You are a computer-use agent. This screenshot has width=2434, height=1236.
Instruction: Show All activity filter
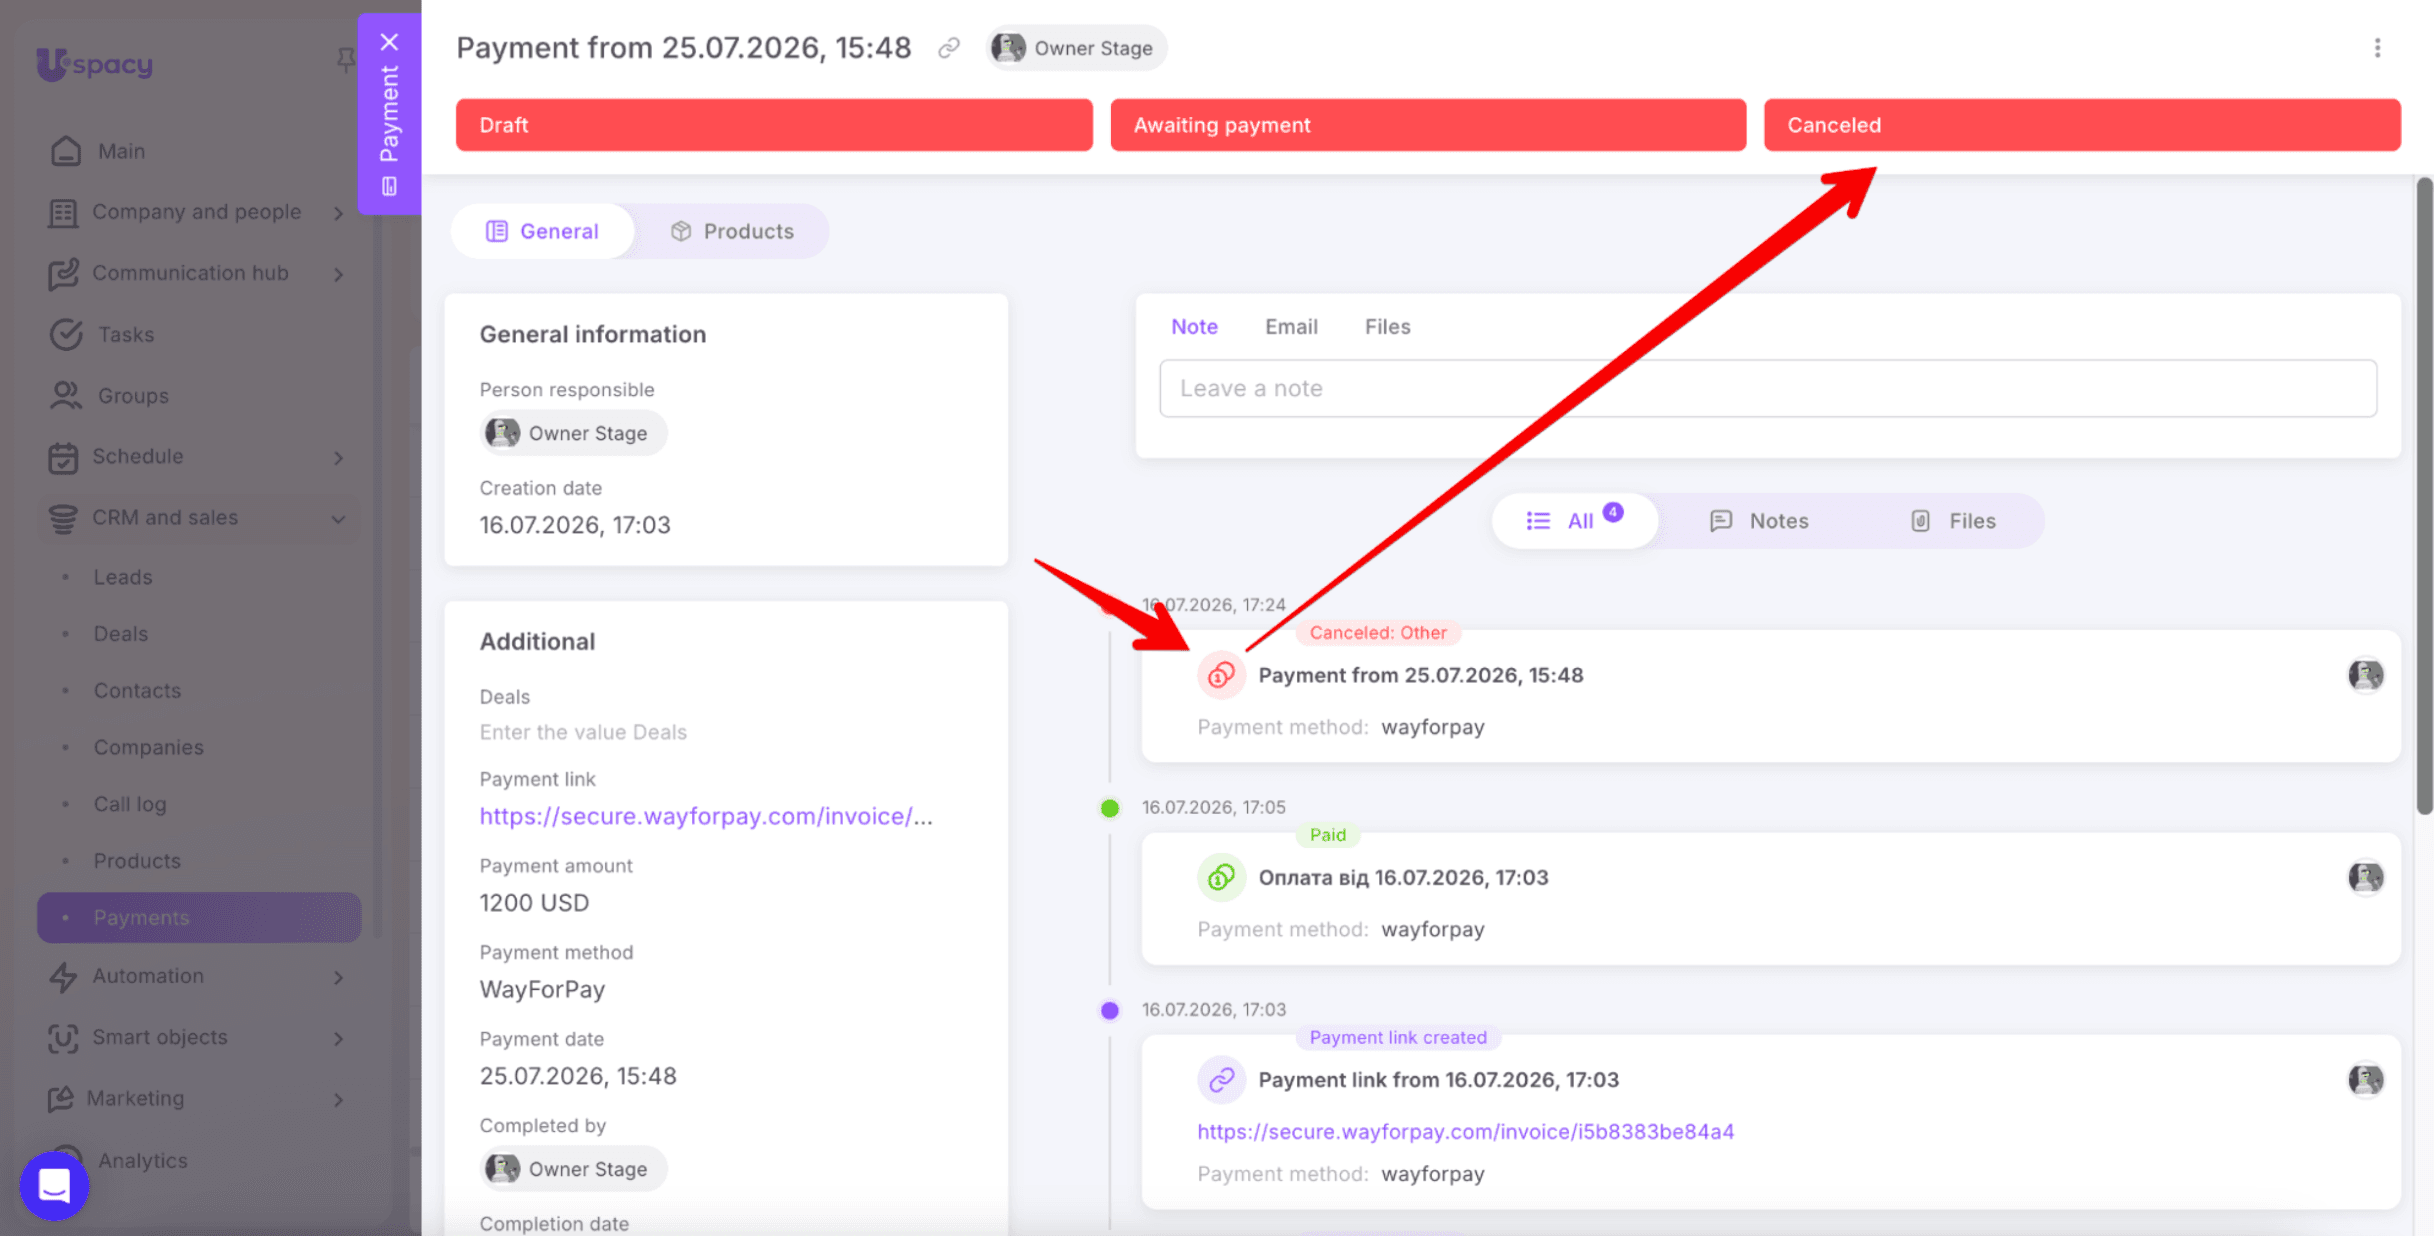(1575, 521)
